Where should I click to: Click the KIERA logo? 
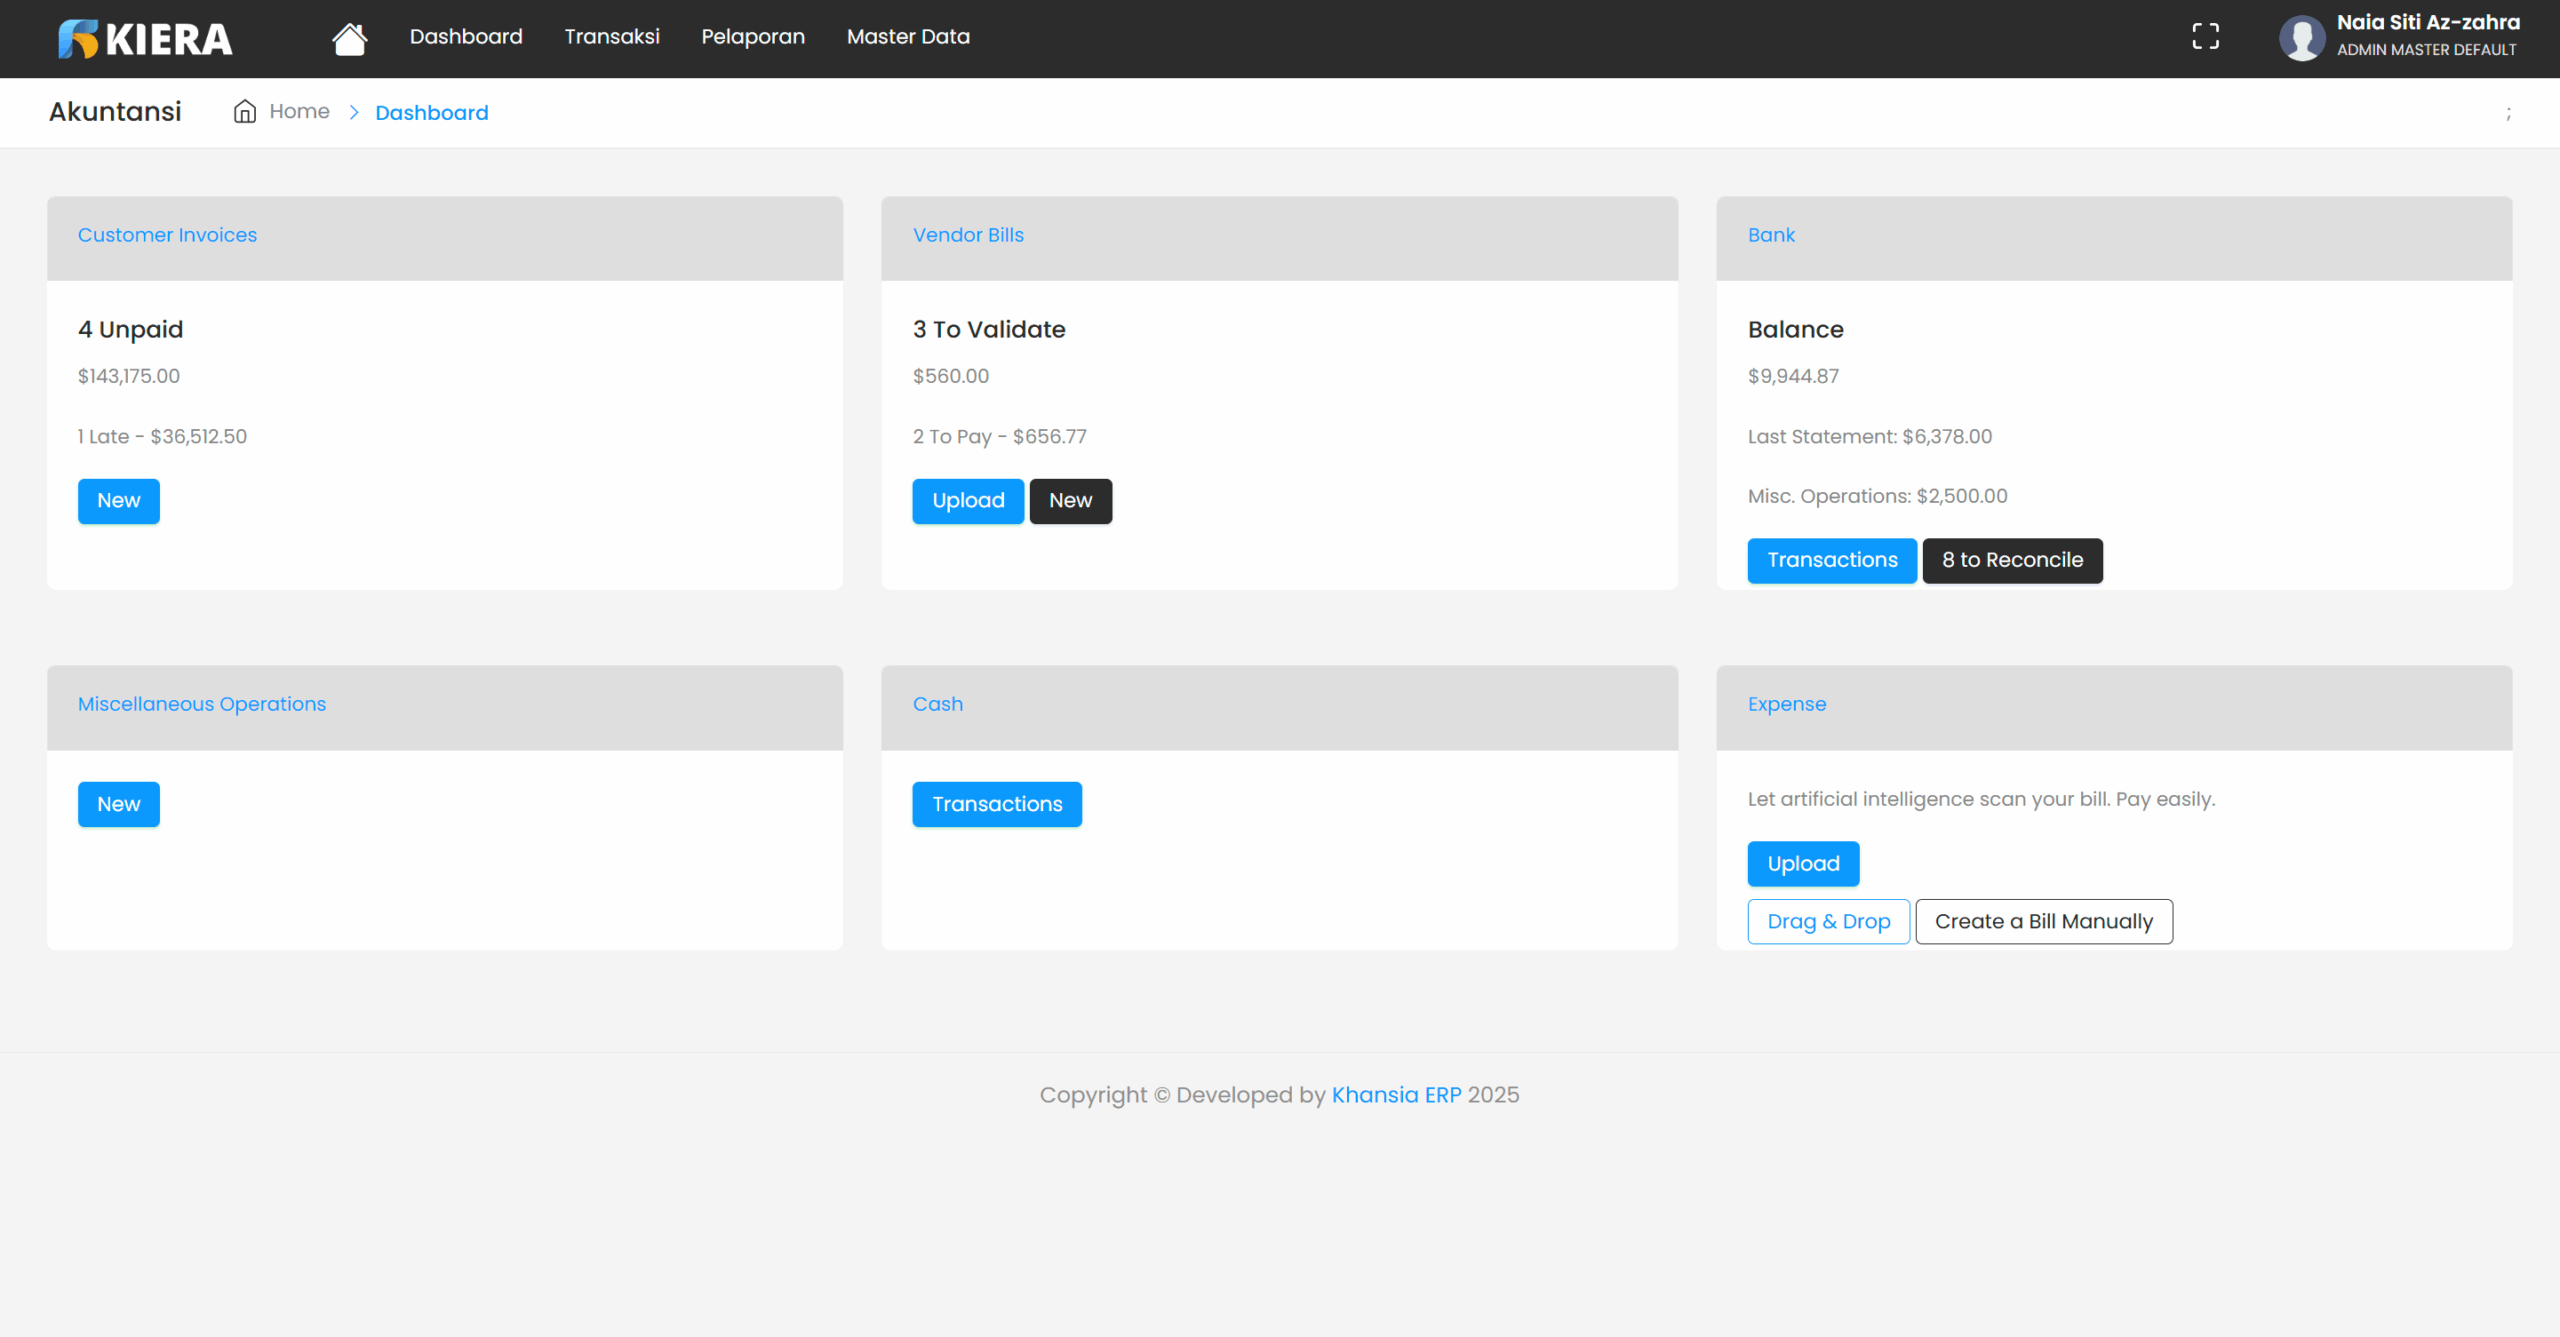click(145, 39)
